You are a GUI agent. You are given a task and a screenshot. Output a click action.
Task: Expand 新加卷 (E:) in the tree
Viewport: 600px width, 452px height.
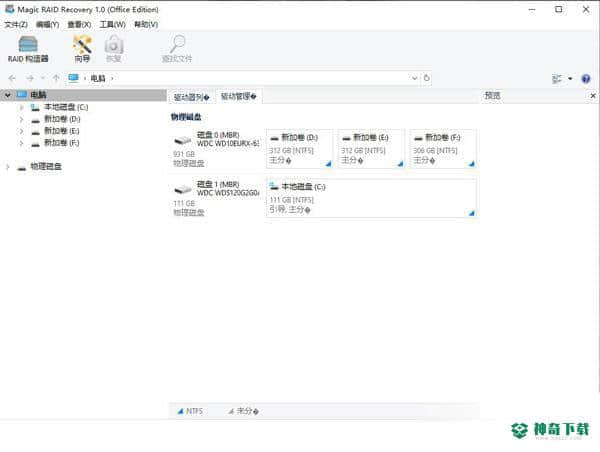(21, 131)
